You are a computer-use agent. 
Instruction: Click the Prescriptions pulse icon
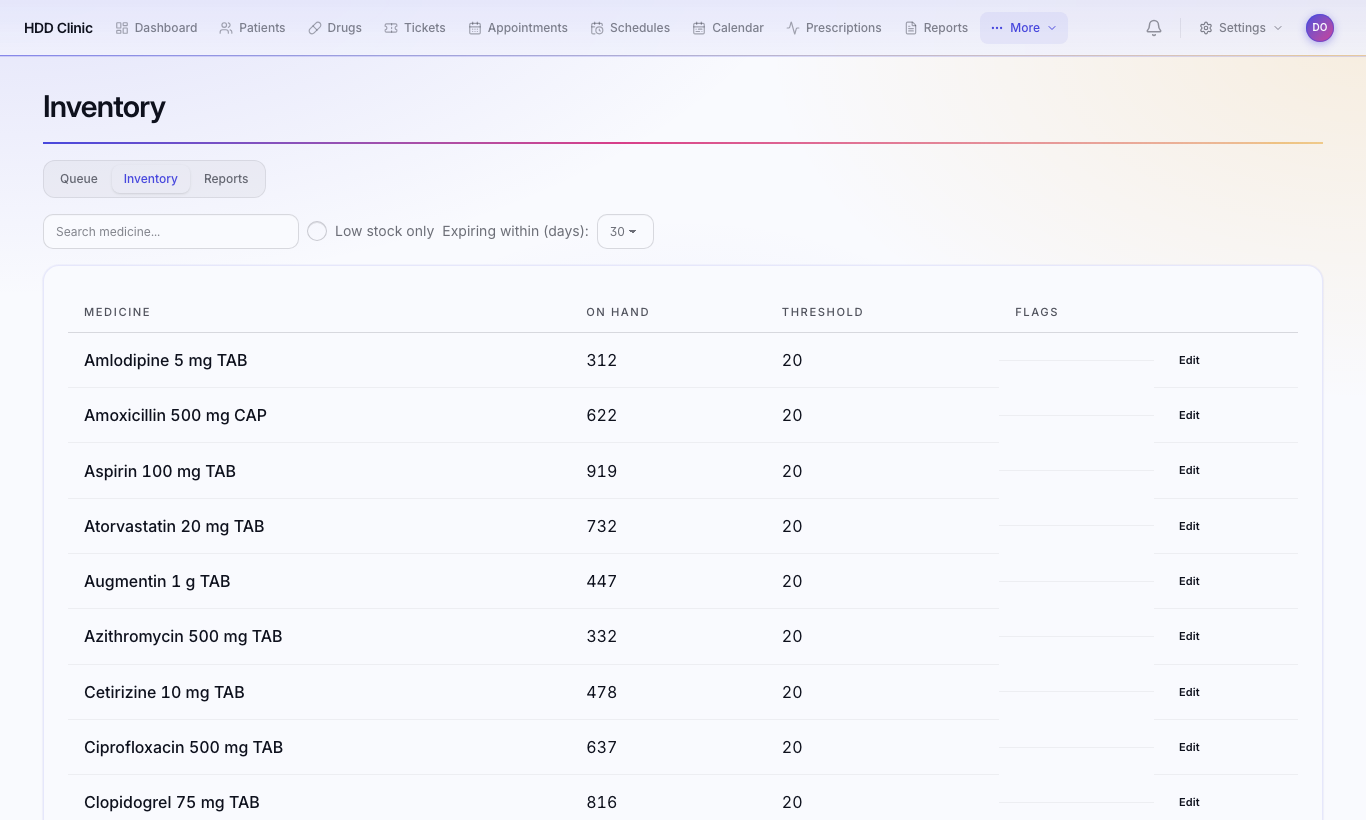coord(793,28)
